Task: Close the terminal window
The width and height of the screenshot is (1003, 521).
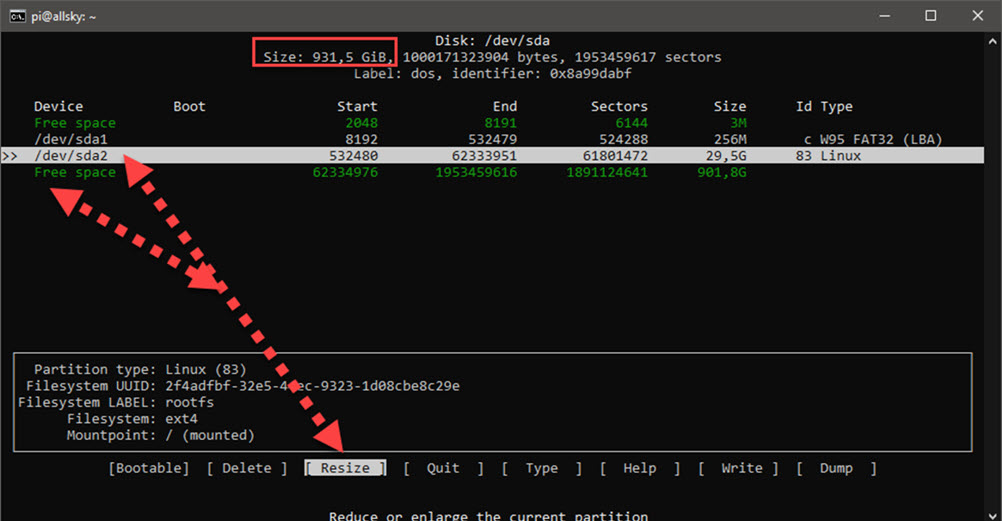Action: pyautogui.click(x=977, y=15)
